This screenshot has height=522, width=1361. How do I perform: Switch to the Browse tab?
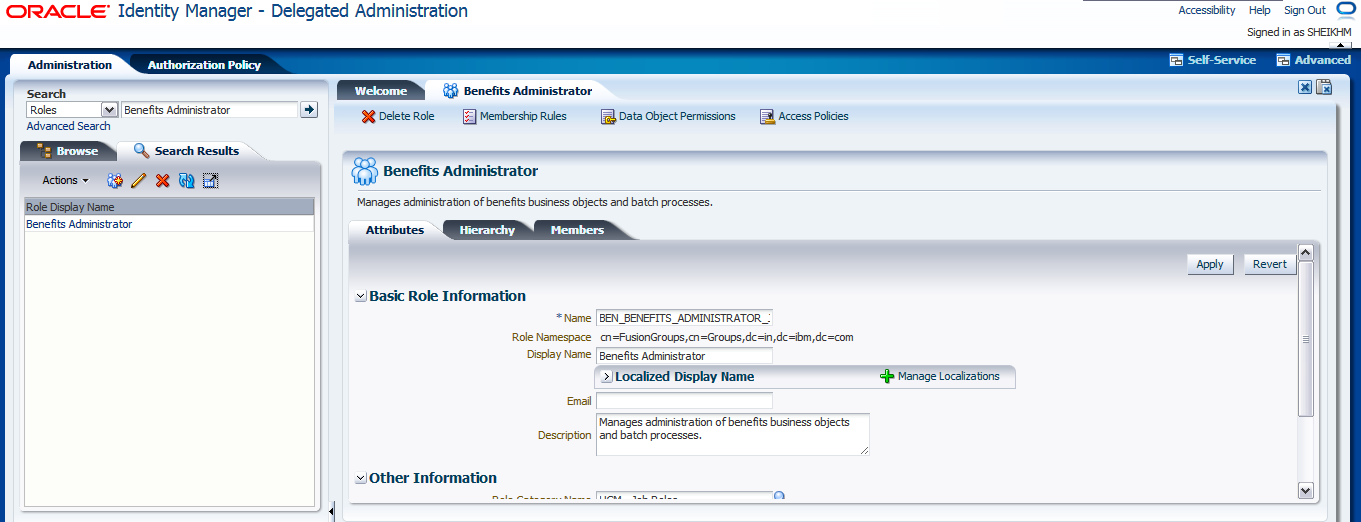(68, 151)
